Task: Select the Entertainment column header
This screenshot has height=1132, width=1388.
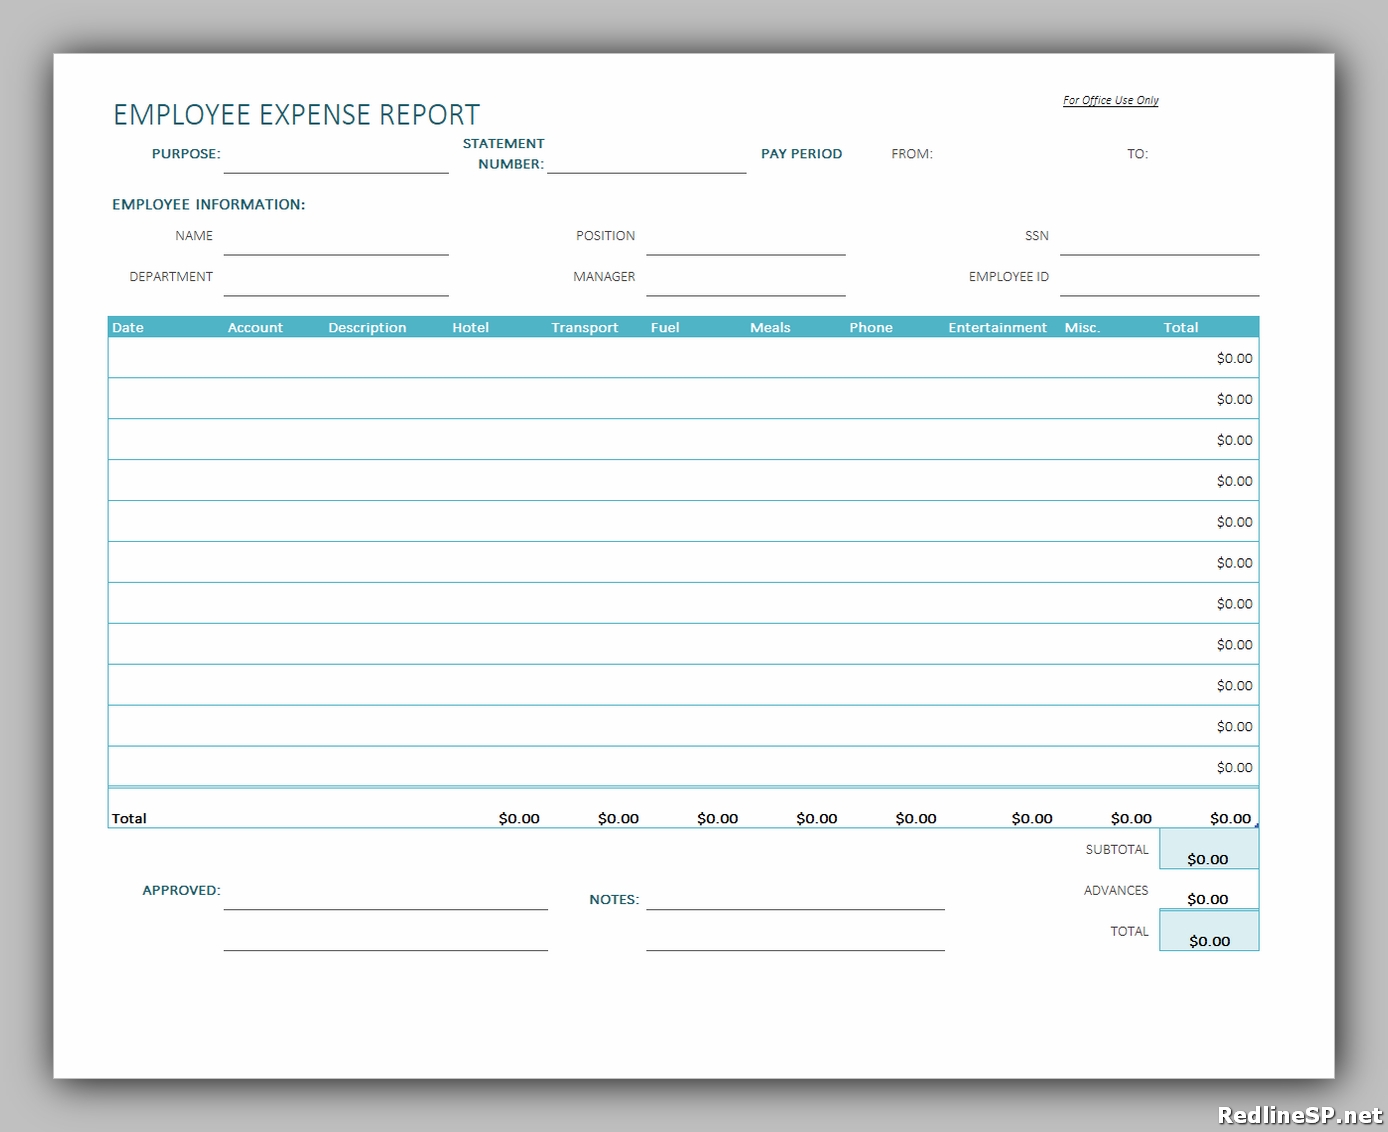Action: [x=997, y=327]
